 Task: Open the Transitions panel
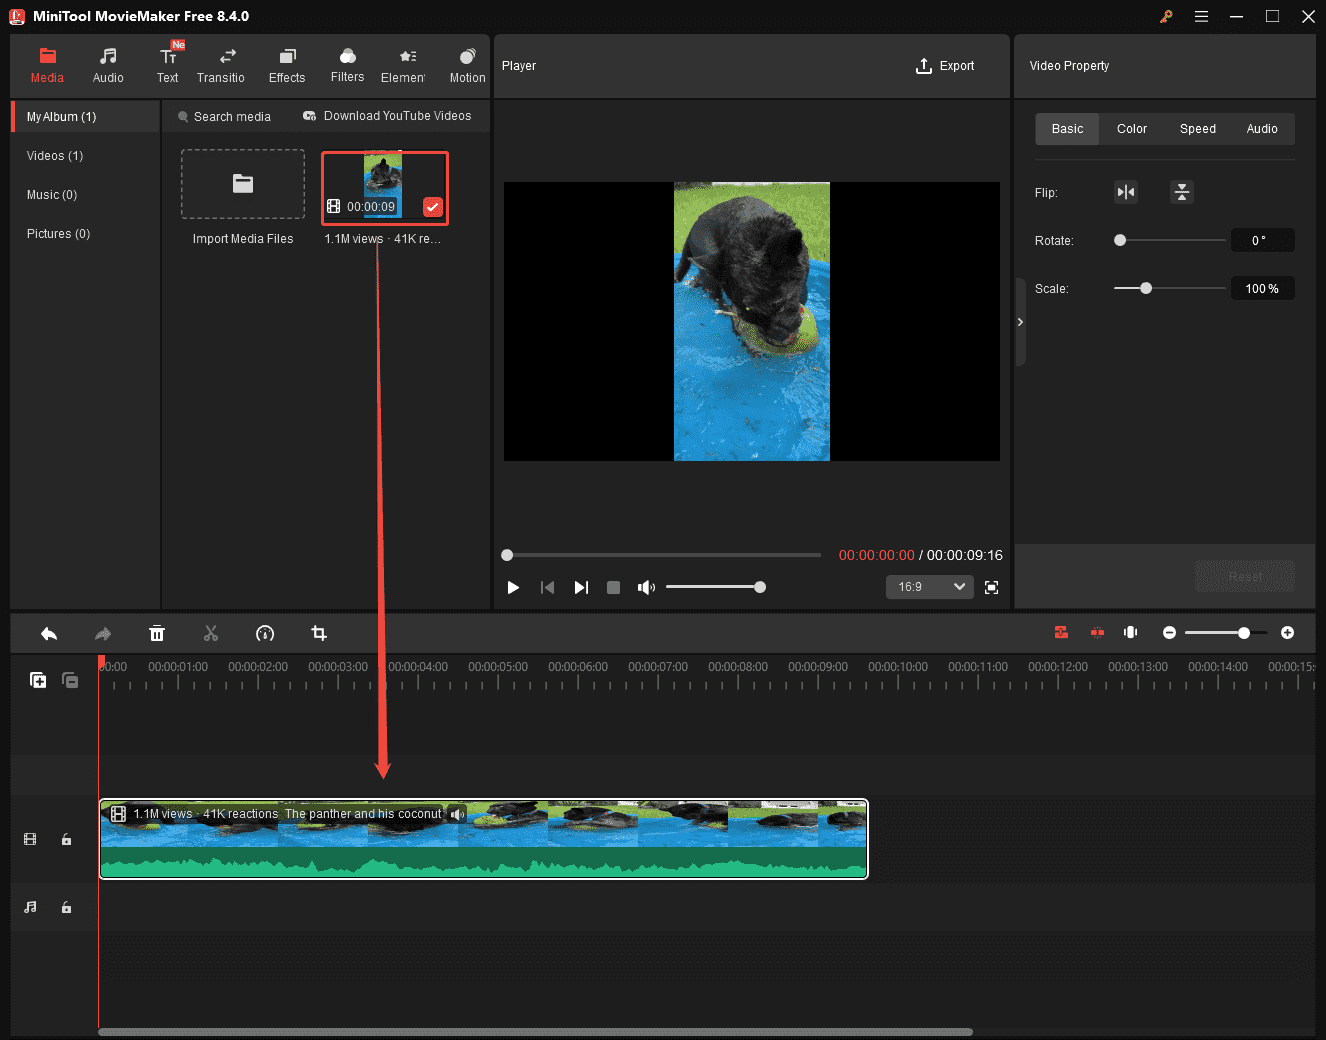(x=221, y=62)
